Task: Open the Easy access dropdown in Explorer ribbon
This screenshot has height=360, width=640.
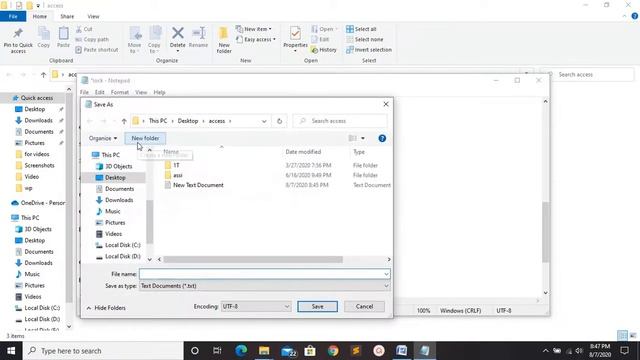Action: pos(256,40)
